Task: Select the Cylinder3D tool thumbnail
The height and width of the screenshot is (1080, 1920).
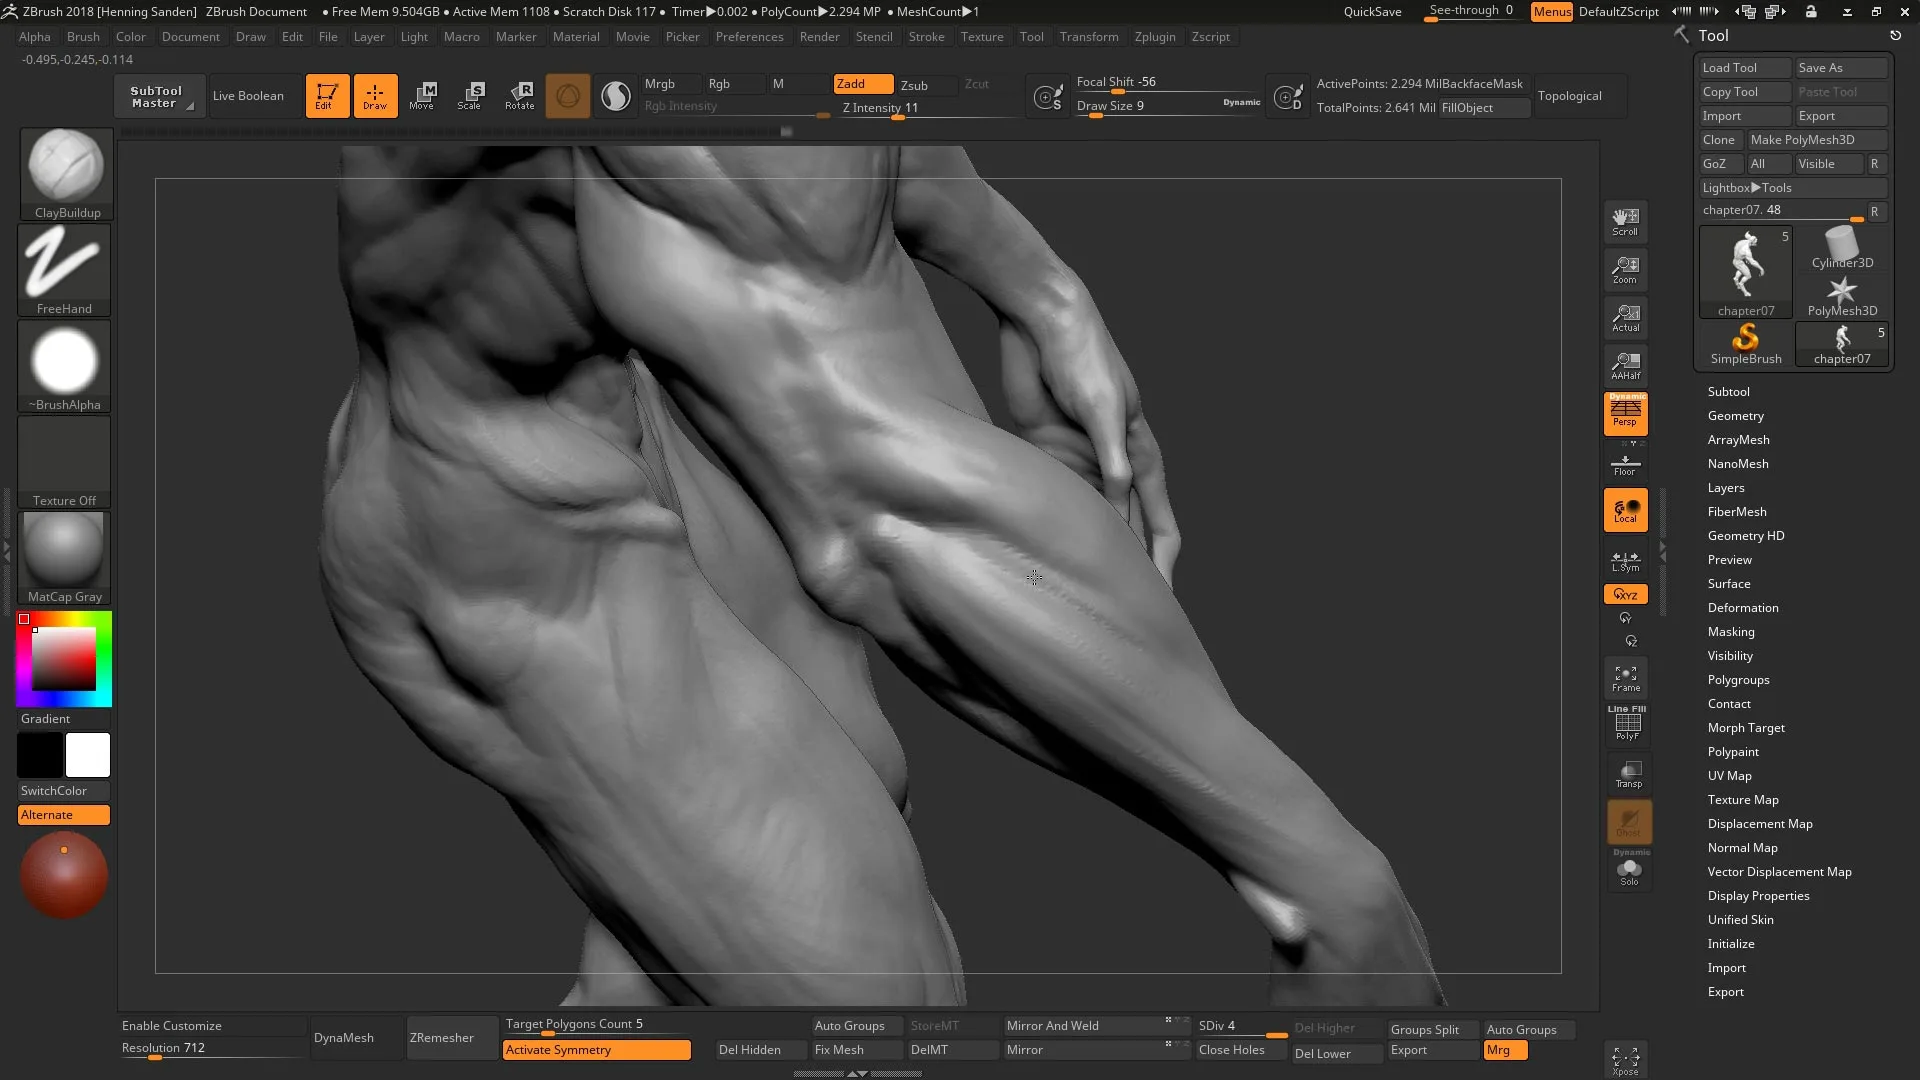Action: [1841, 248]
